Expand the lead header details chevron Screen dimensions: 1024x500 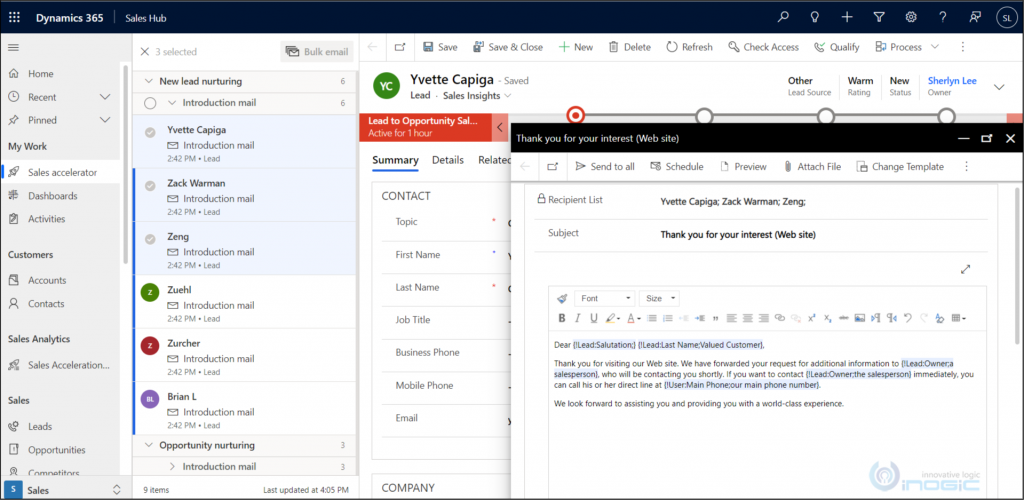point(999,87)
